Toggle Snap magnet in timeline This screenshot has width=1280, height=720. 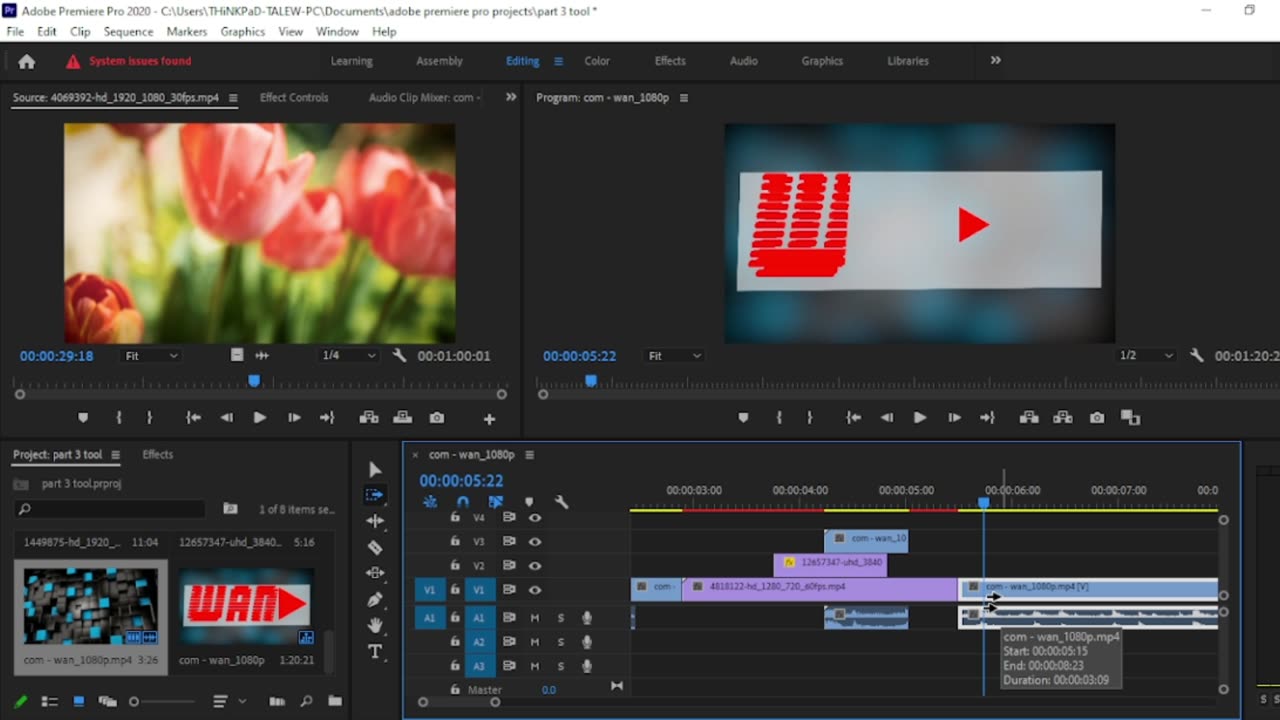462,502
